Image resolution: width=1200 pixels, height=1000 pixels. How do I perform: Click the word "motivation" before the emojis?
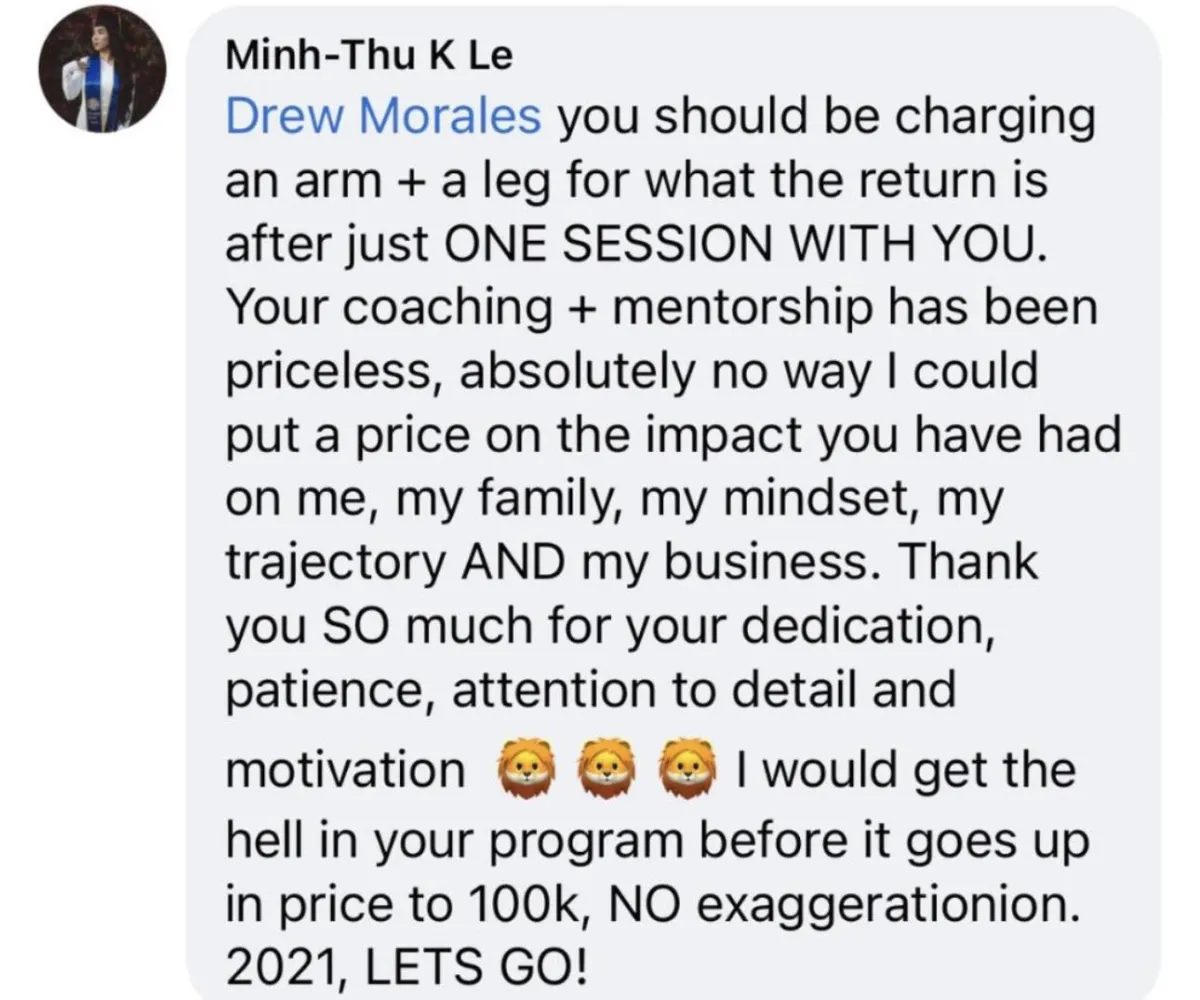click(346, 772)
